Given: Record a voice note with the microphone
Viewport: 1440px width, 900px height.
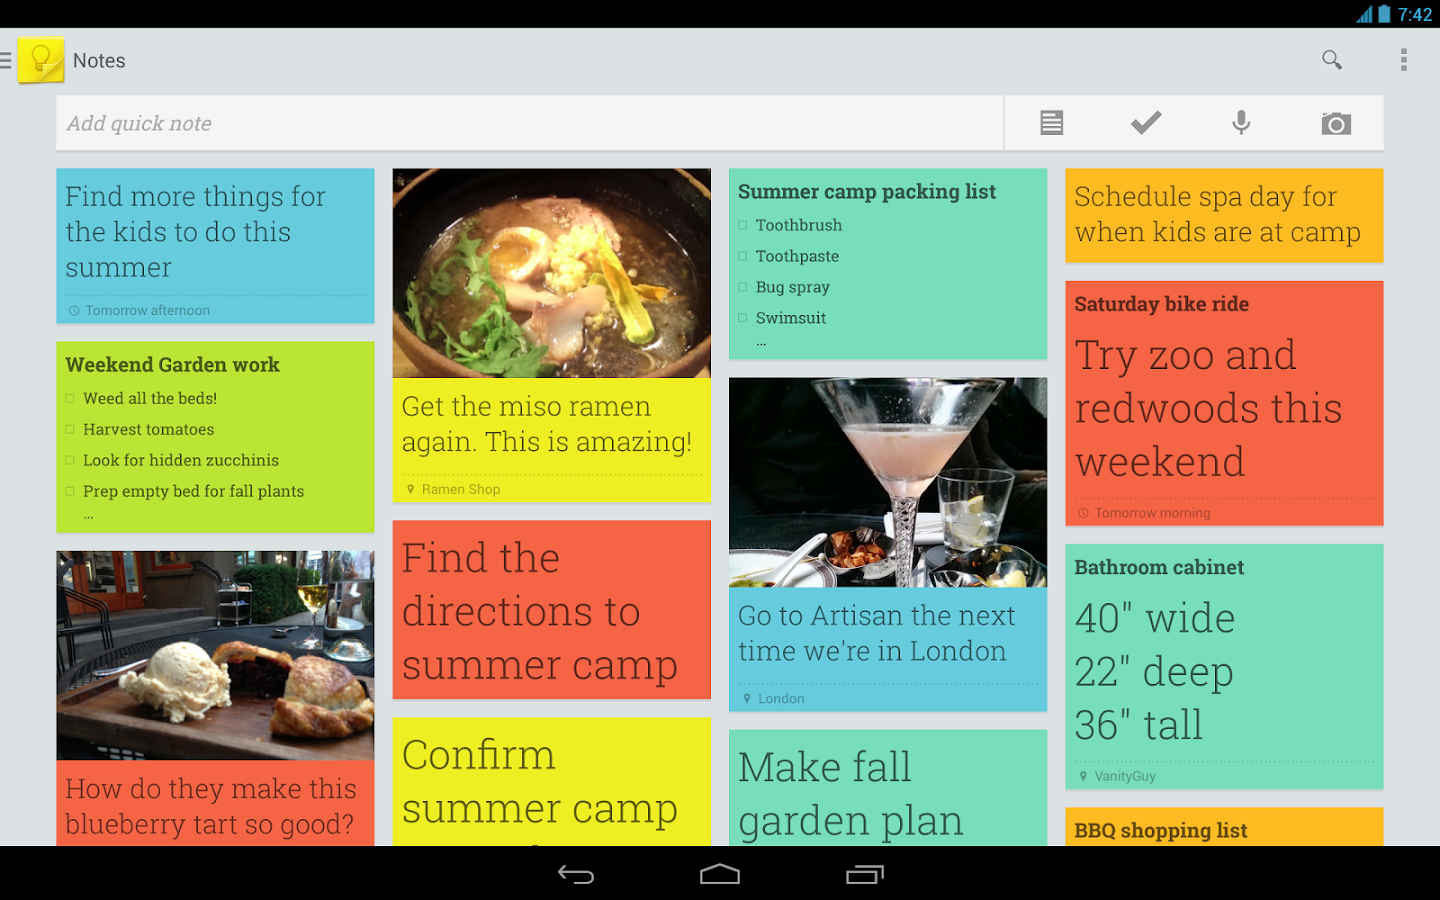Looking at the screenshot, I should pos(1240,123).
